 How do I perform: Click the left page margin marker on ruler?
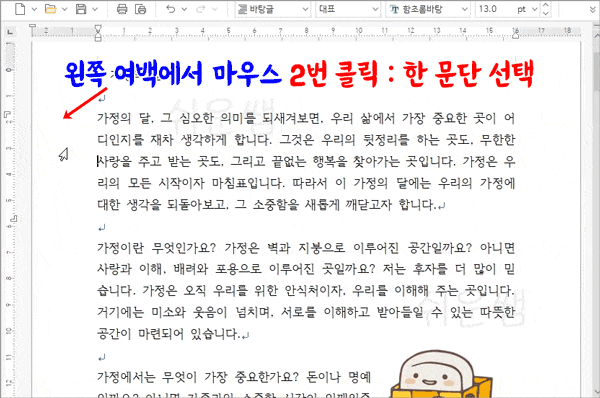pyautogui.click(x=33, y=27)
